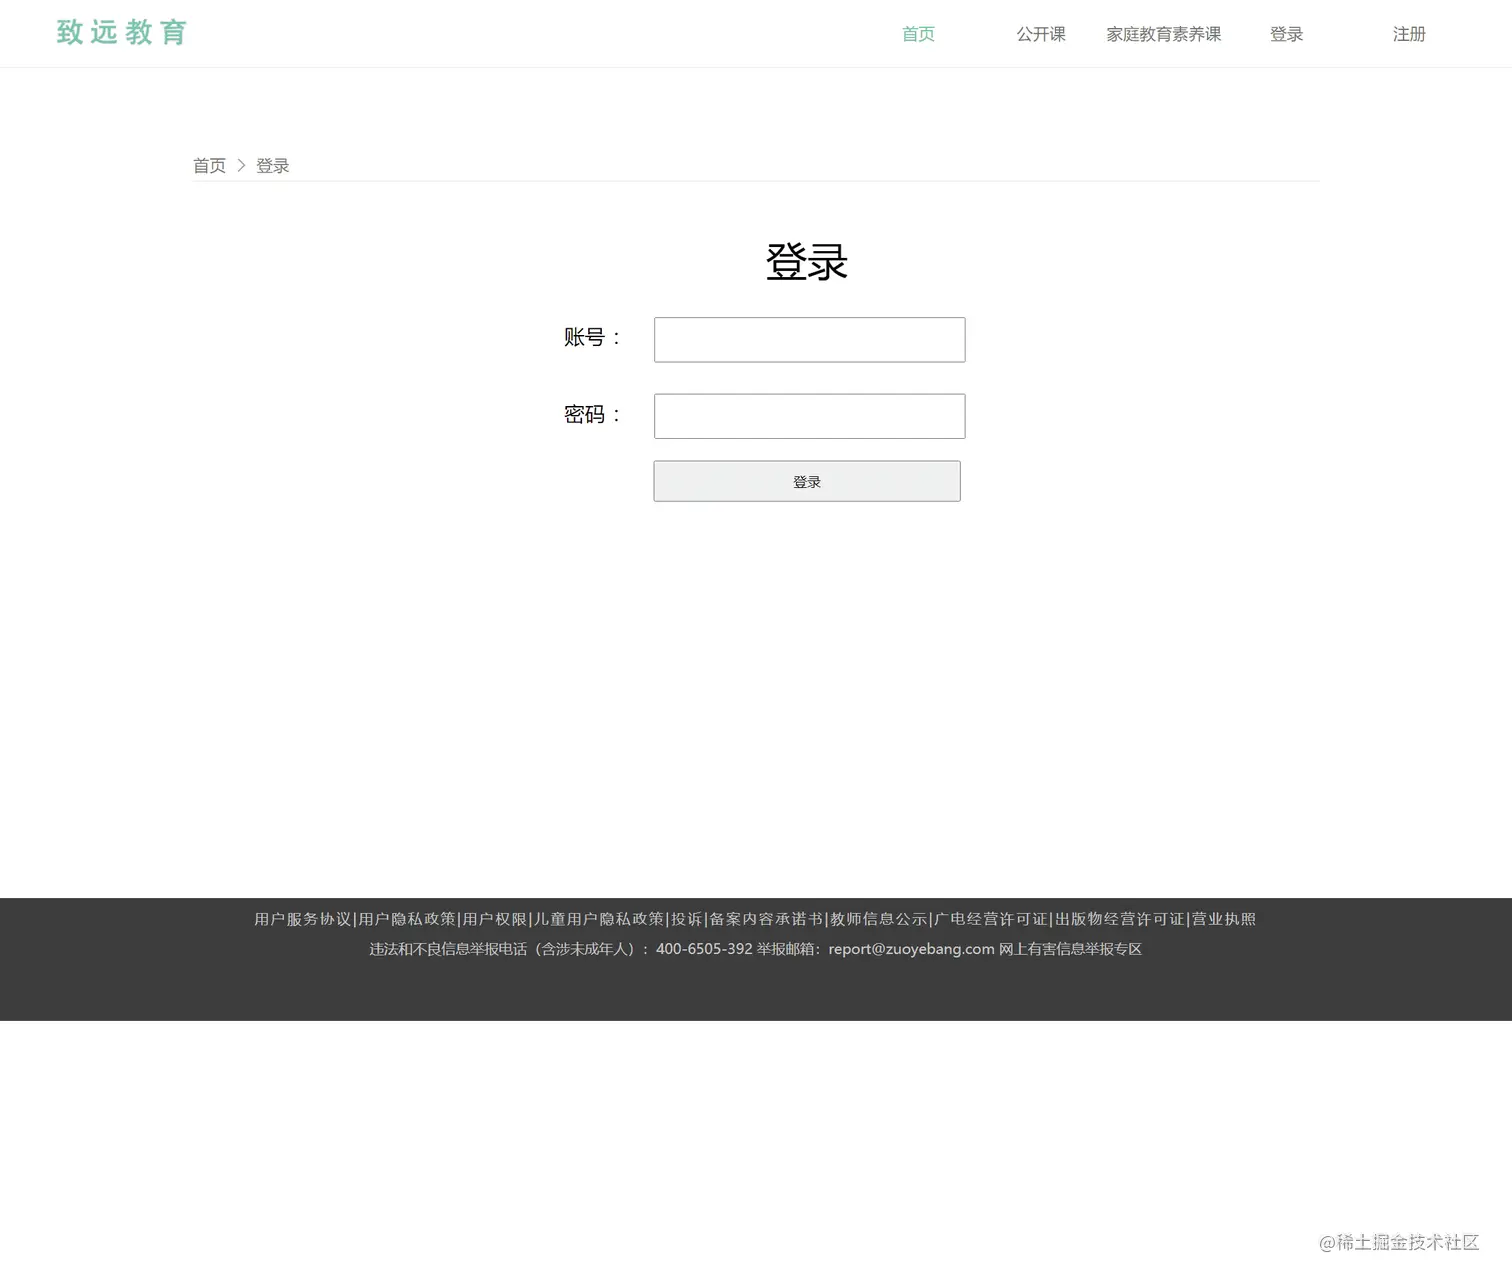This screenshot has width=1512, height=1285.
Task: Click the breadcrumb chevron separator
Action: [x=241, y=166]
